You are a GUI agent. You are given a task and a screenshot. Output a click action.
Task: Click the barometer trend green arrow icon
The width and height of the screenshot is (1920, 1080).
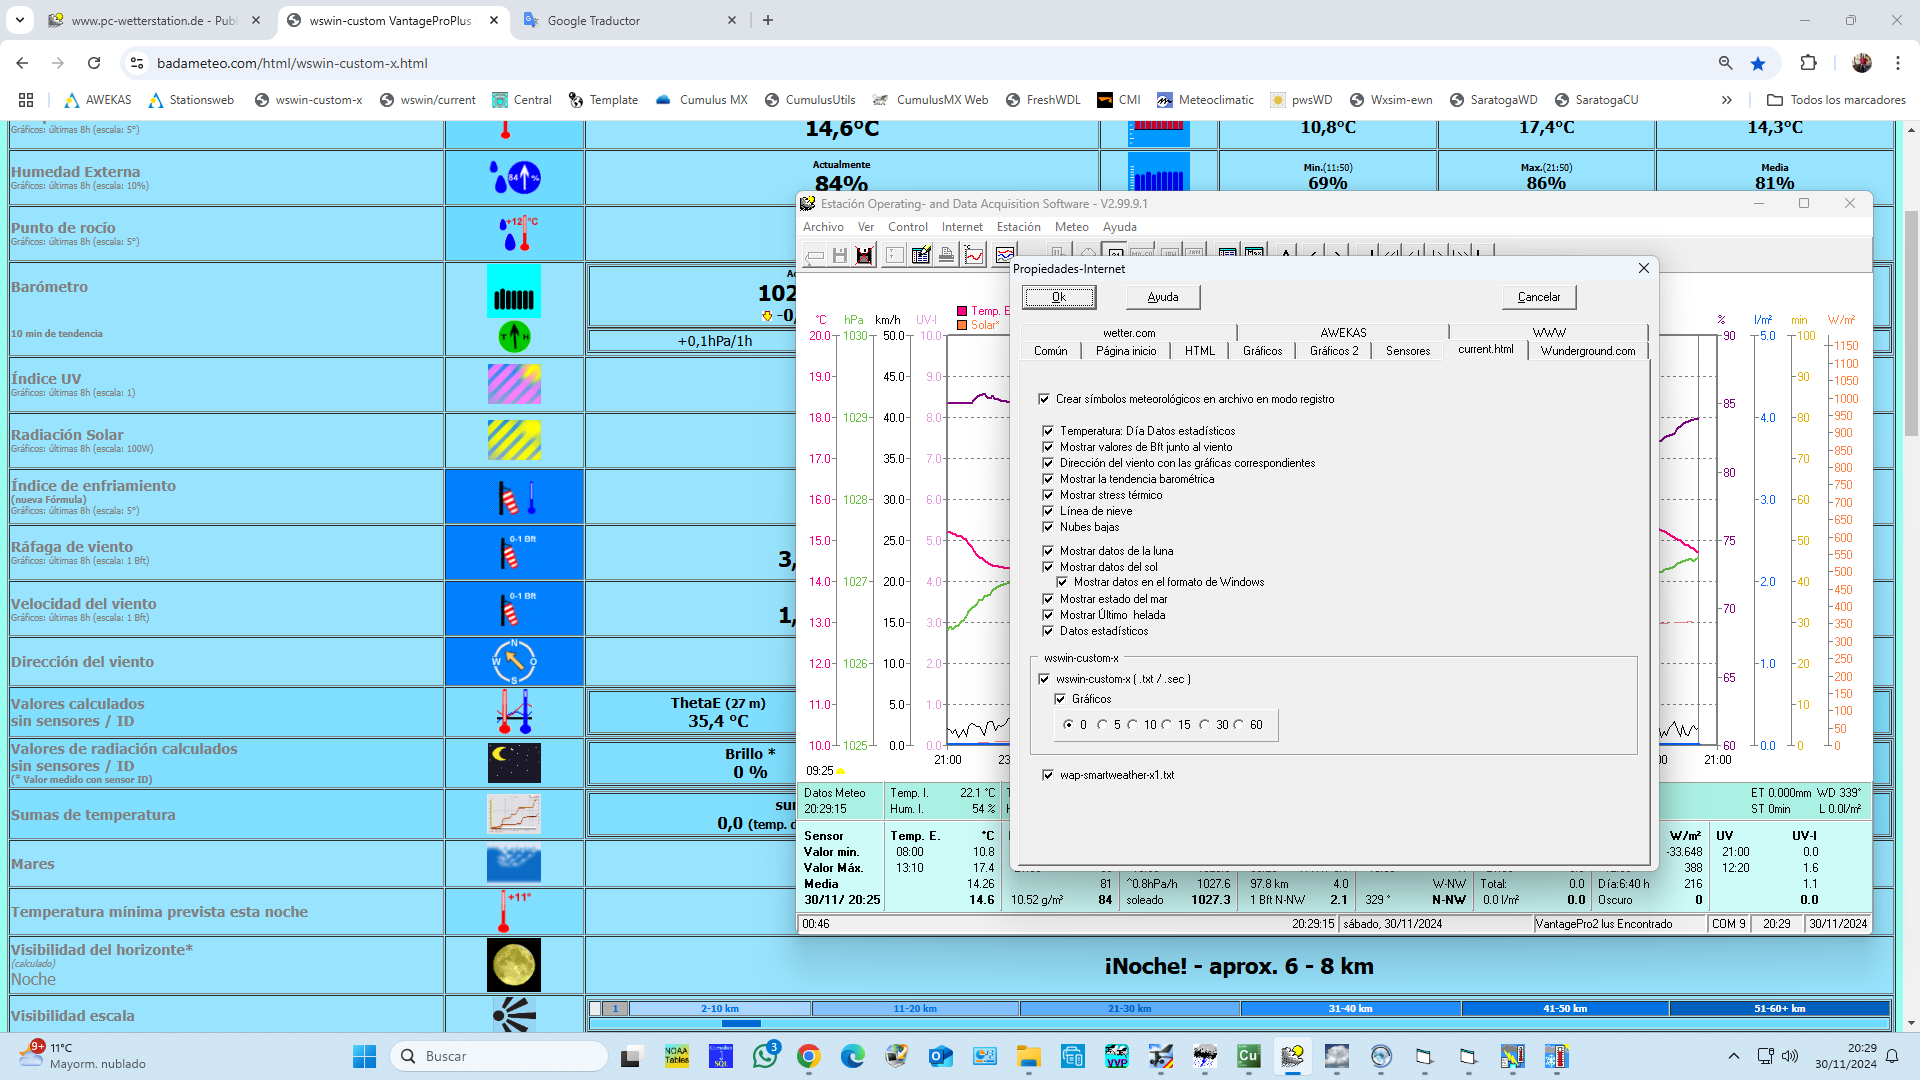[514, 337]
